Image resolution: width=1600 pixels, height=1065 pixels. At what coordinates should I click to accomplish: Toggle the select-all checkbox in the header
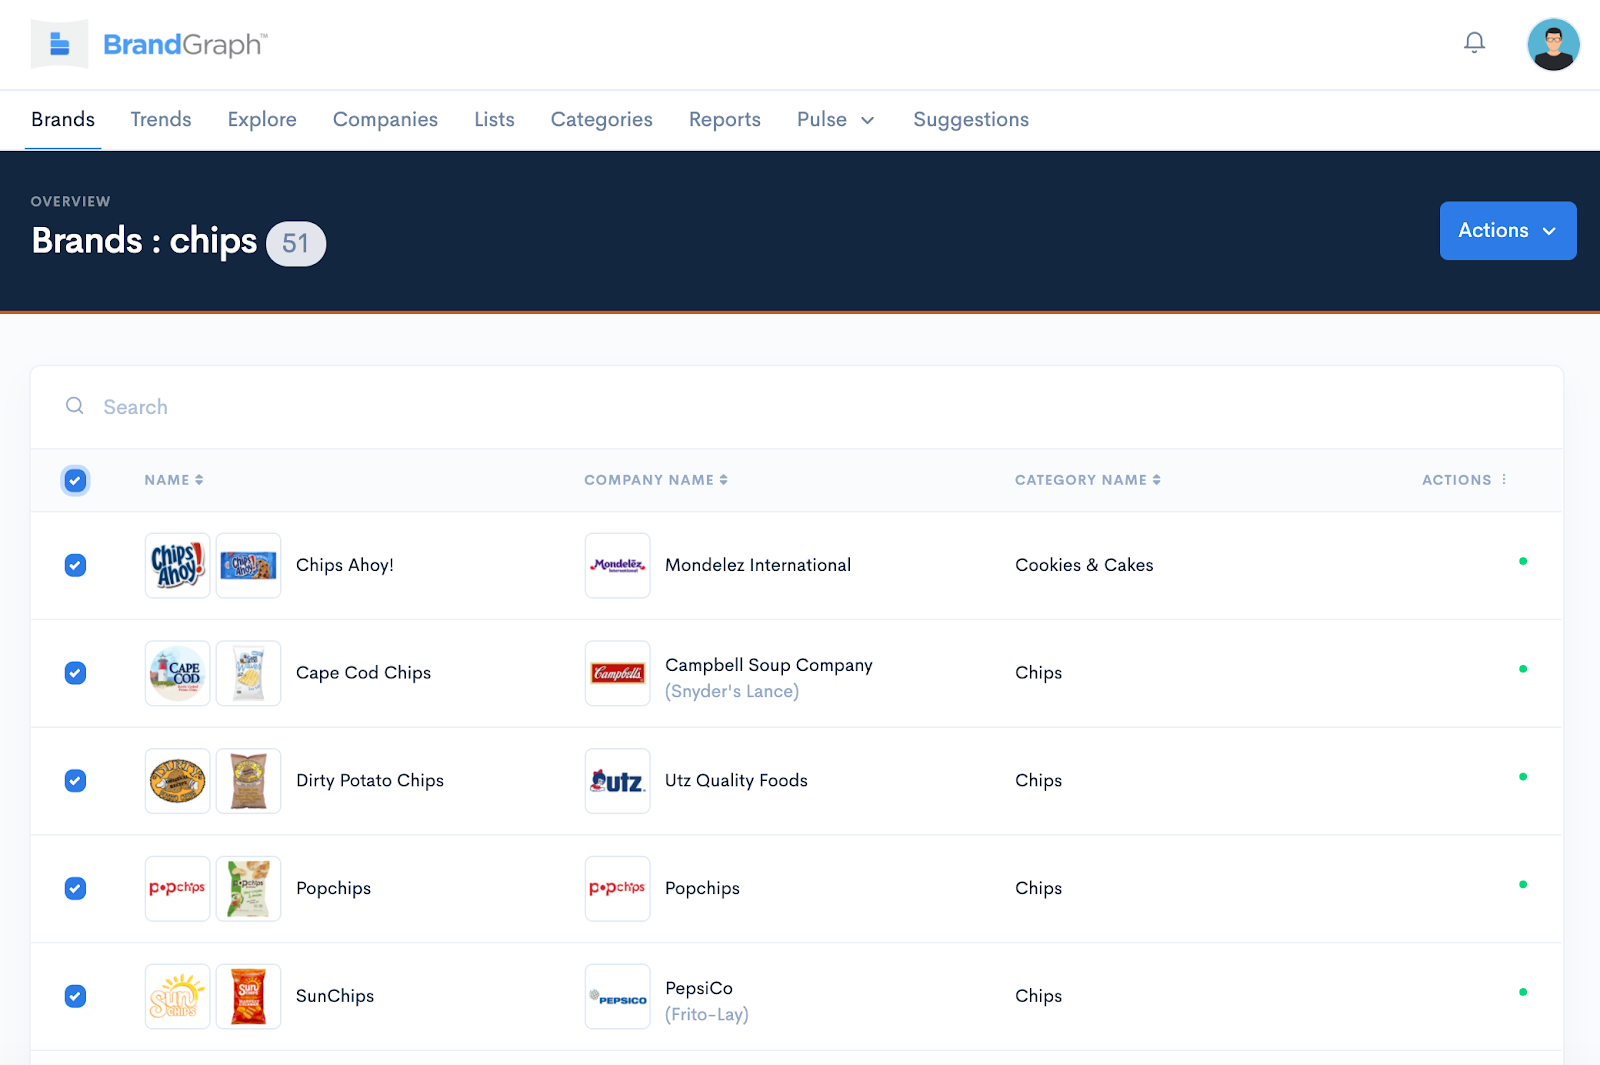[x=75, y=481]
